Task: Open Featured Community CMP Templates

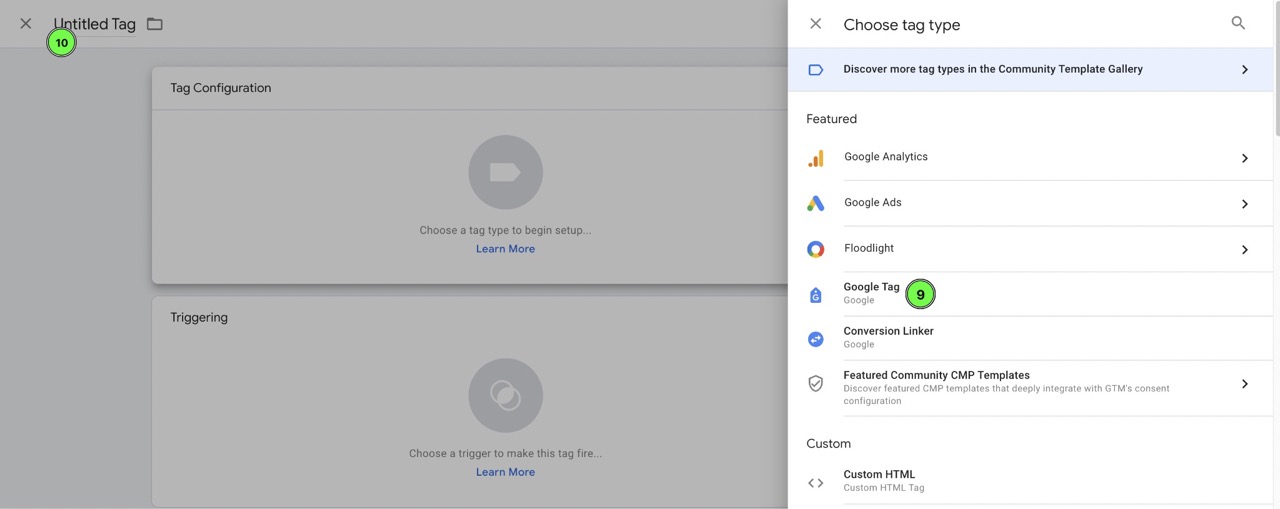Action: click(1030, 387)
